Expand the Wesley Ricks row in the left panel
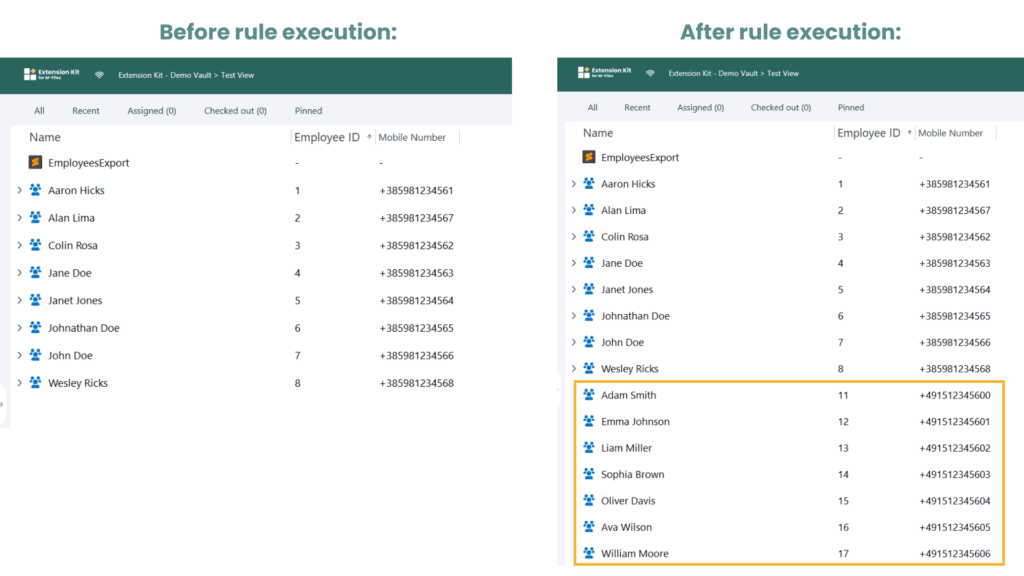 [19, 383]
